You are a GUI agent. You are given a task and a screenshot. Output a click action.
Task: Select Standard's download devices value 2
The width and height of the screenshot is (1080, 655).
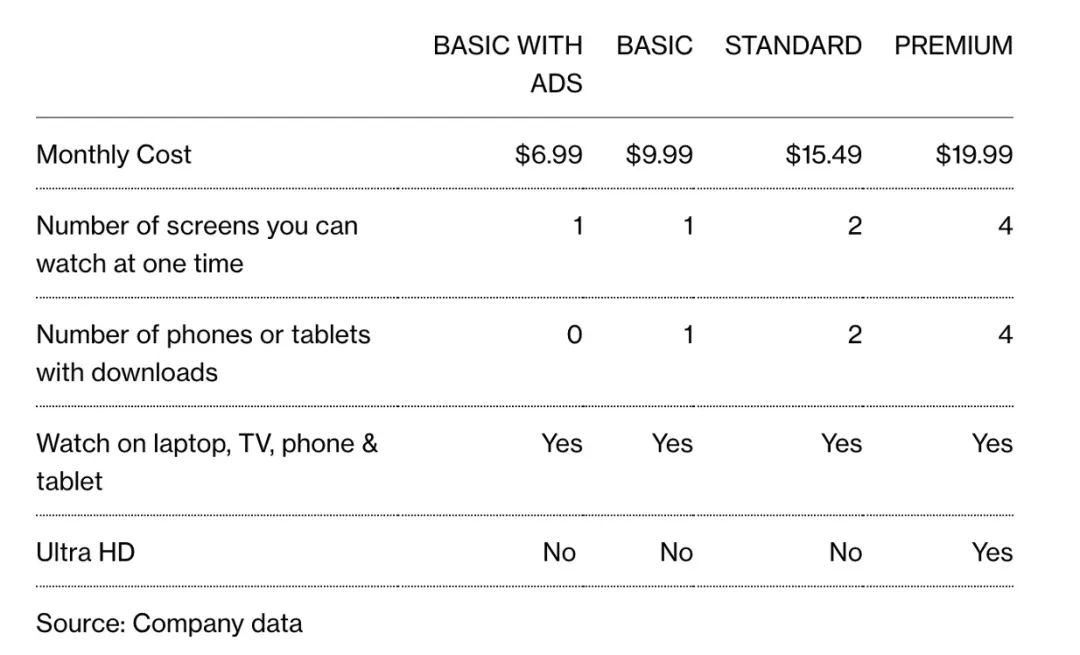(x=854, y=334)
